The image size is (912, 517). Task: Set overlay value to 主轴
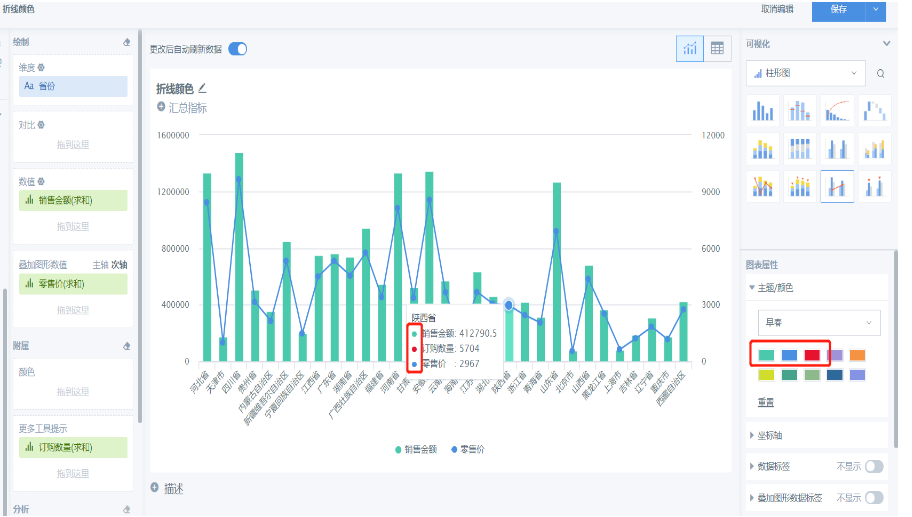[100, 265]
